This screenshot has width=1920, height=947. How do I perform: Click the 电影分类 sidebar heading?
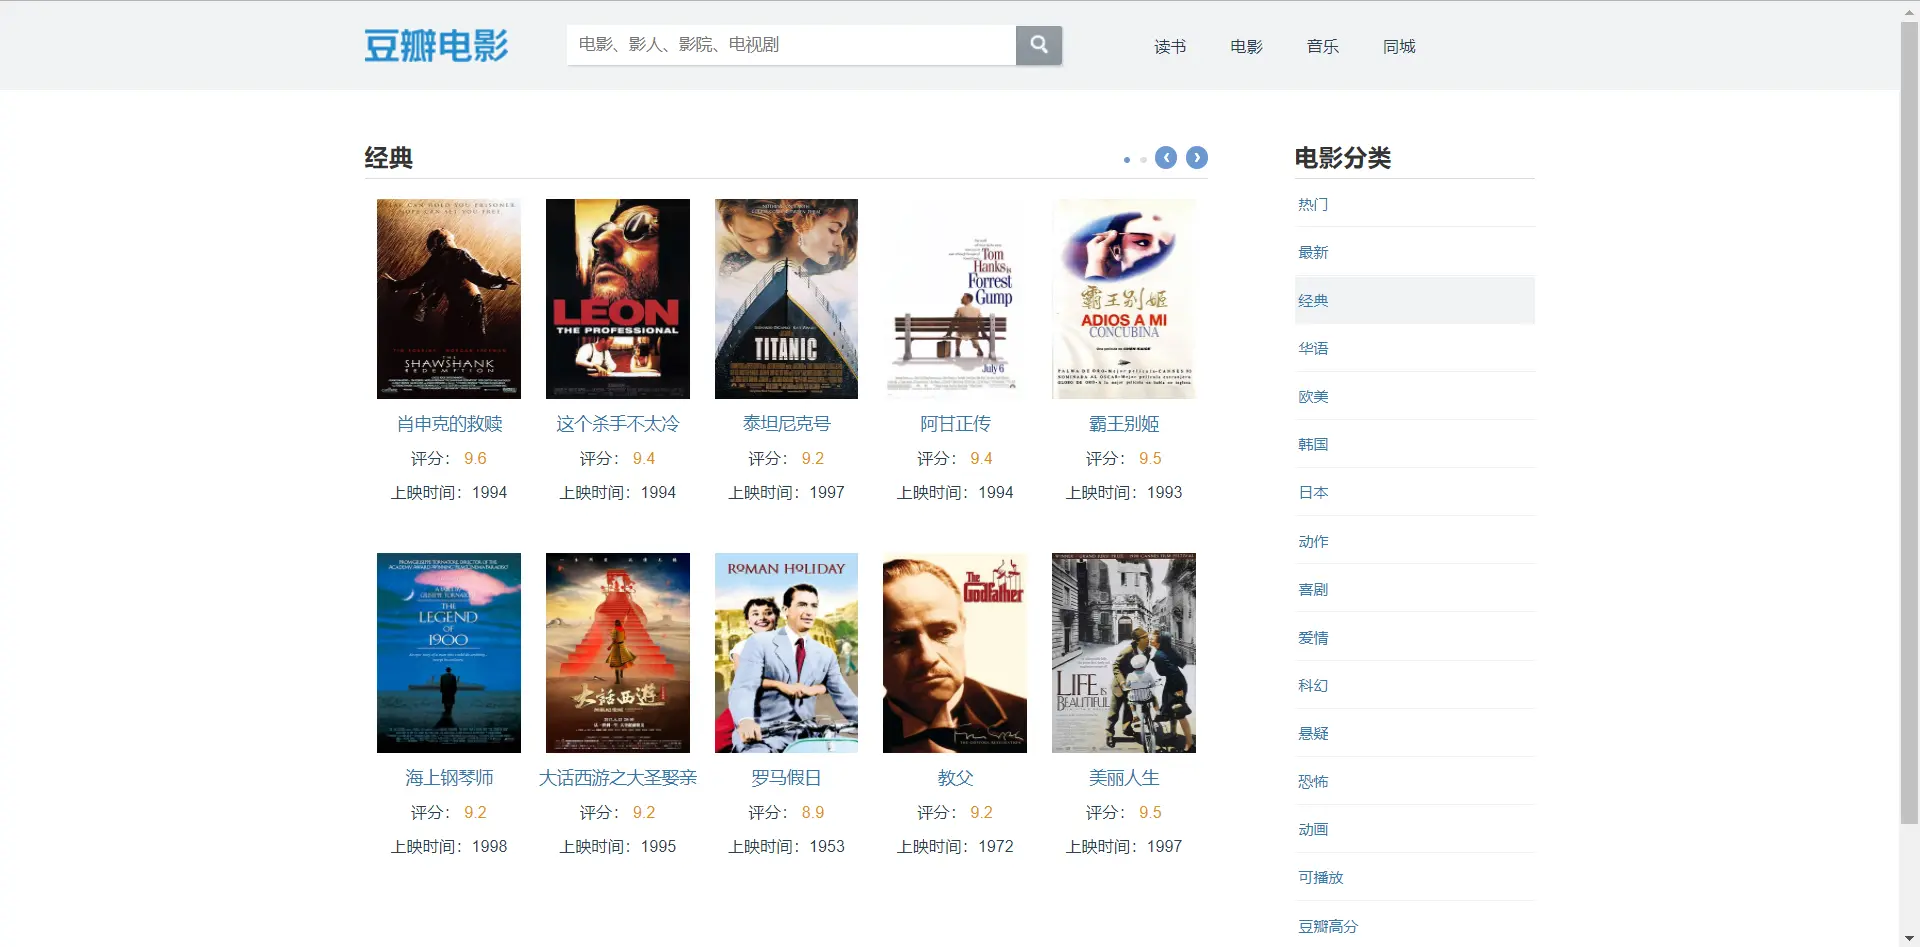[1343, 158]
